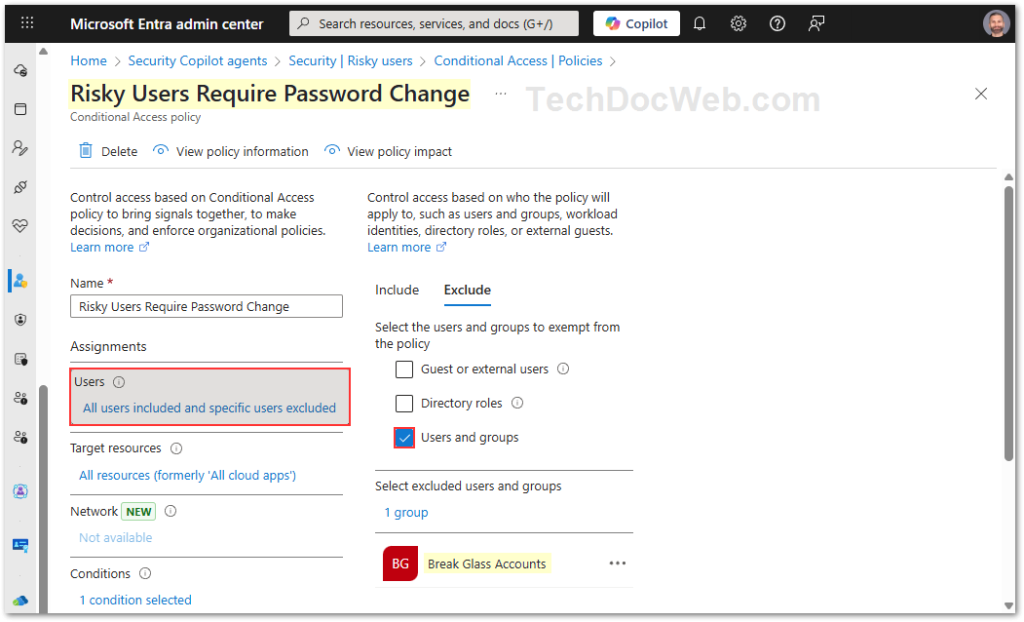Open the notifications bell
The image size is (1024, 622).
[700, 23]
